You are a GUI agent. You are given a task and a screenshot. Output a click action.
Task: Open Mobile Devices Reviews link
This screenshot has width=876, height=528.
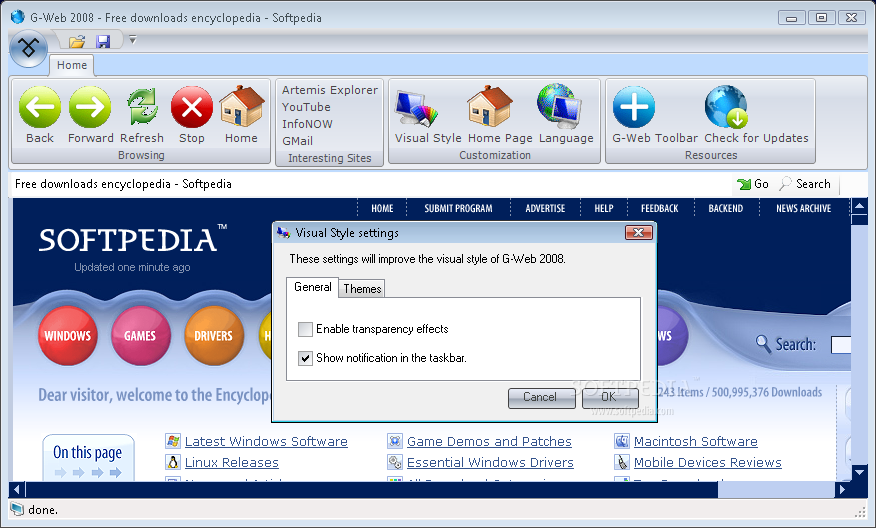[x=707, y=463]
